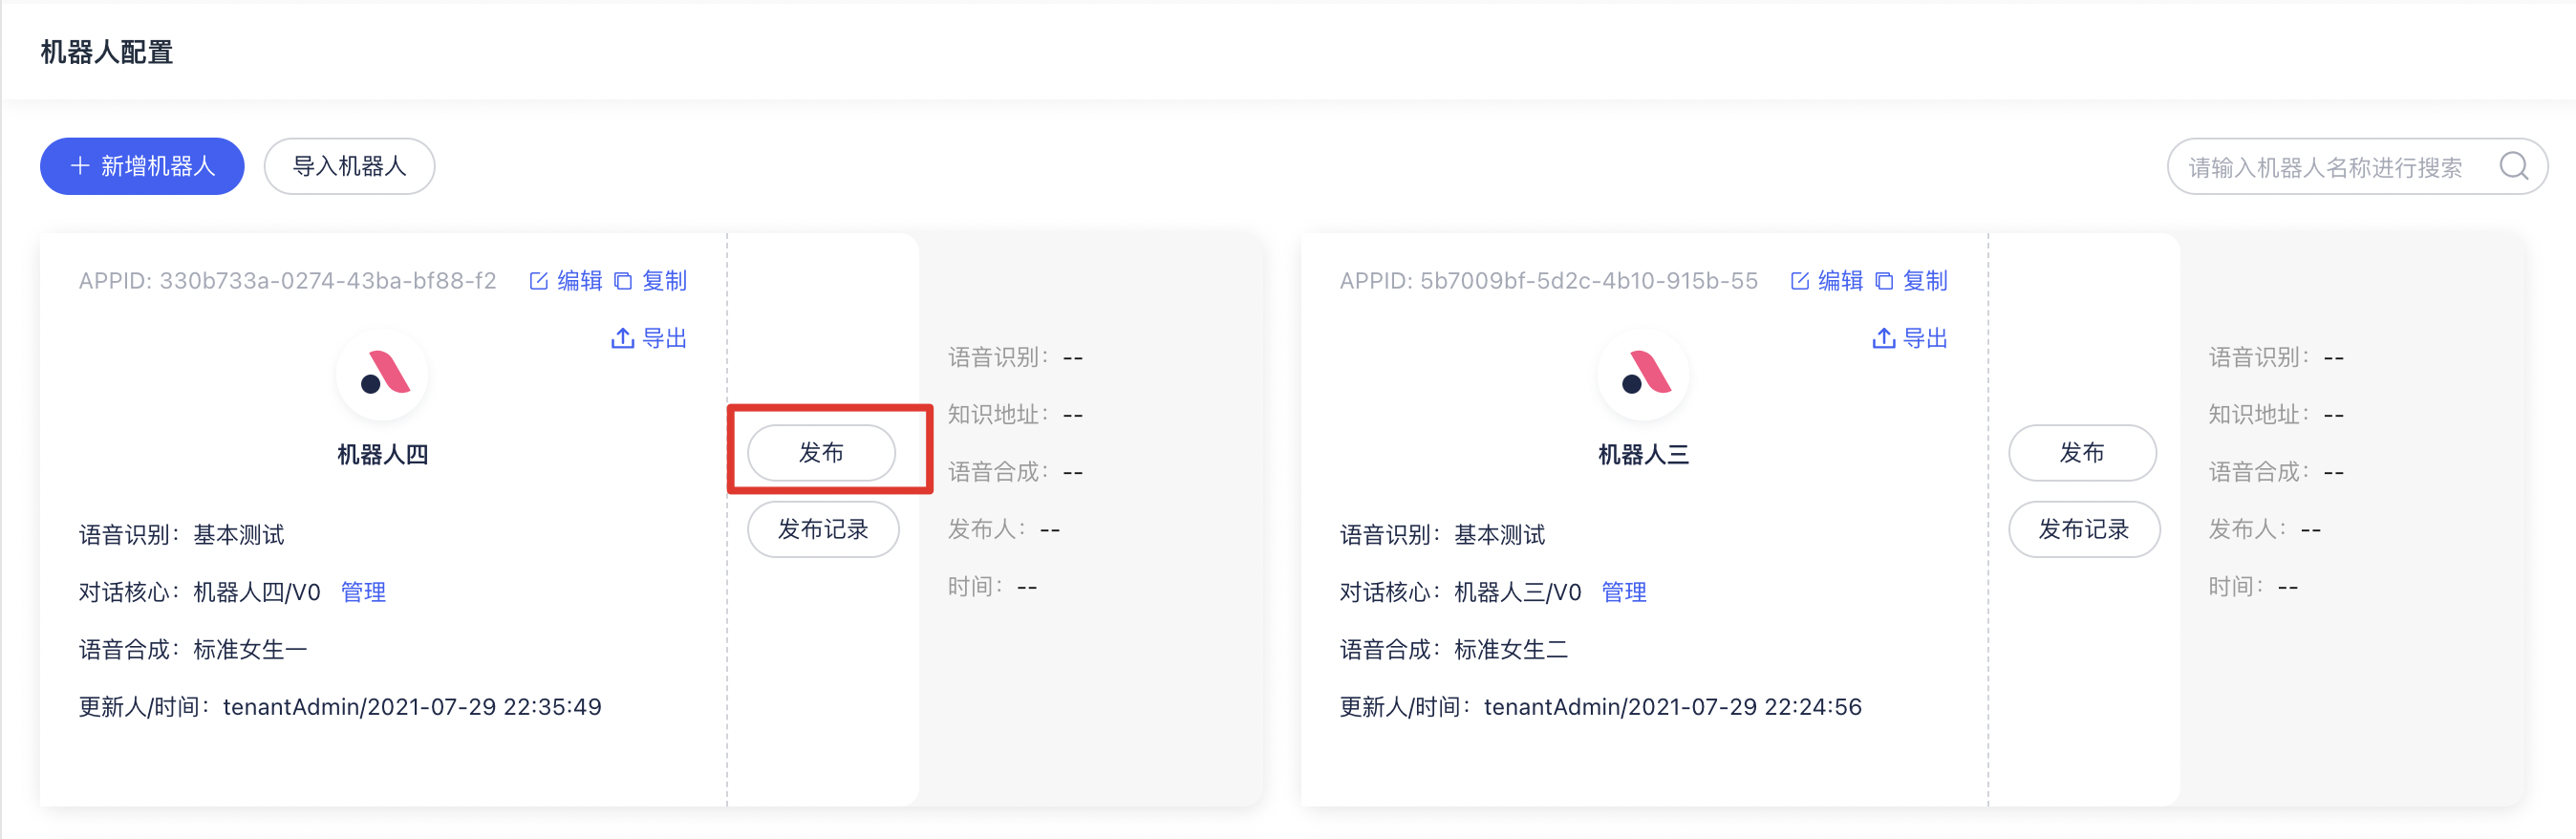
Task: Export 机器人四 using 导出 link
Action: click(x=664, y=338)
